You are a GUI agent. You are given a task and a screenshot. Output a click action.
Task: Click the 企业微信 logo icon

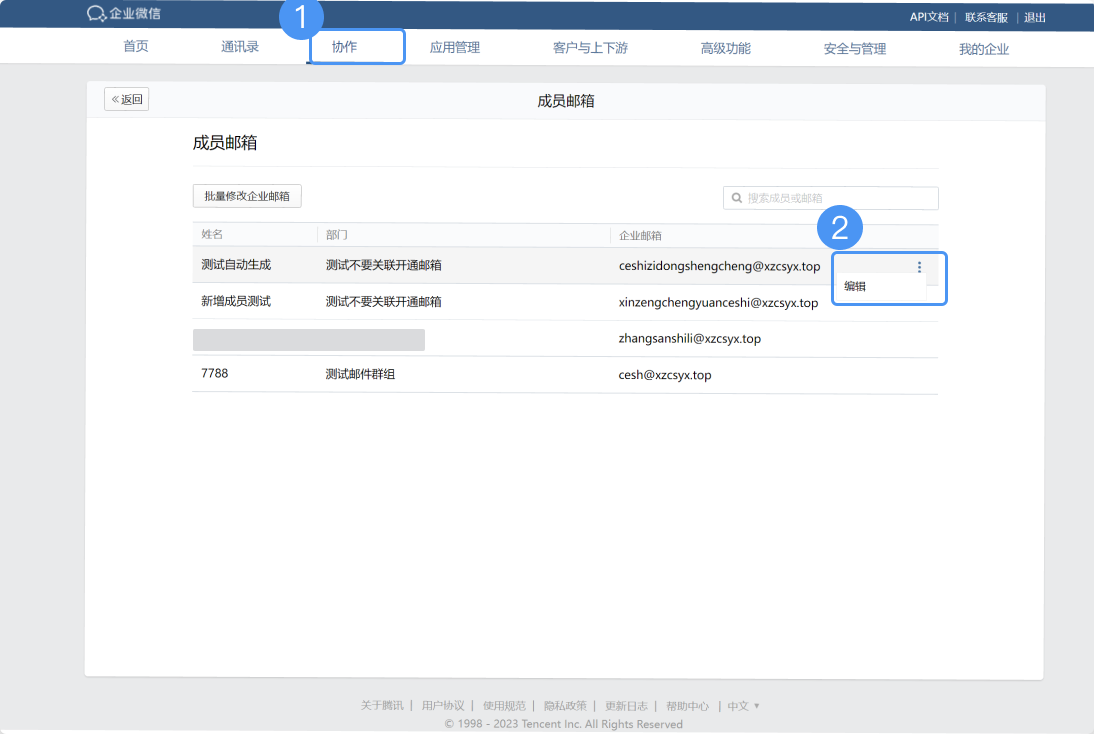[x=95, y=14]
